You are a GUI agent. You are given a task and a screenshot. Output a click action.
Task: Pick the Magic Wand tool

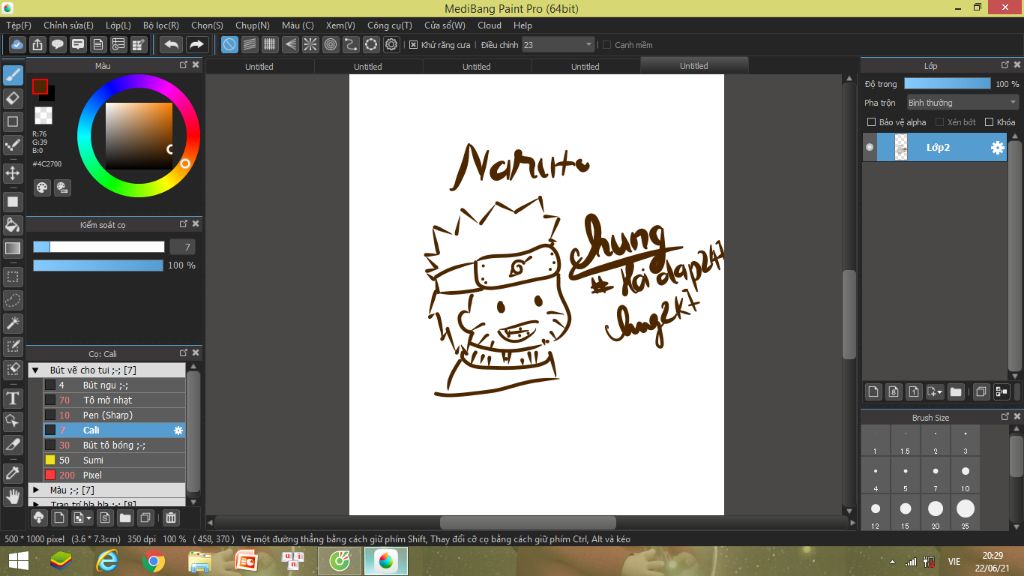tap(13, 323)
